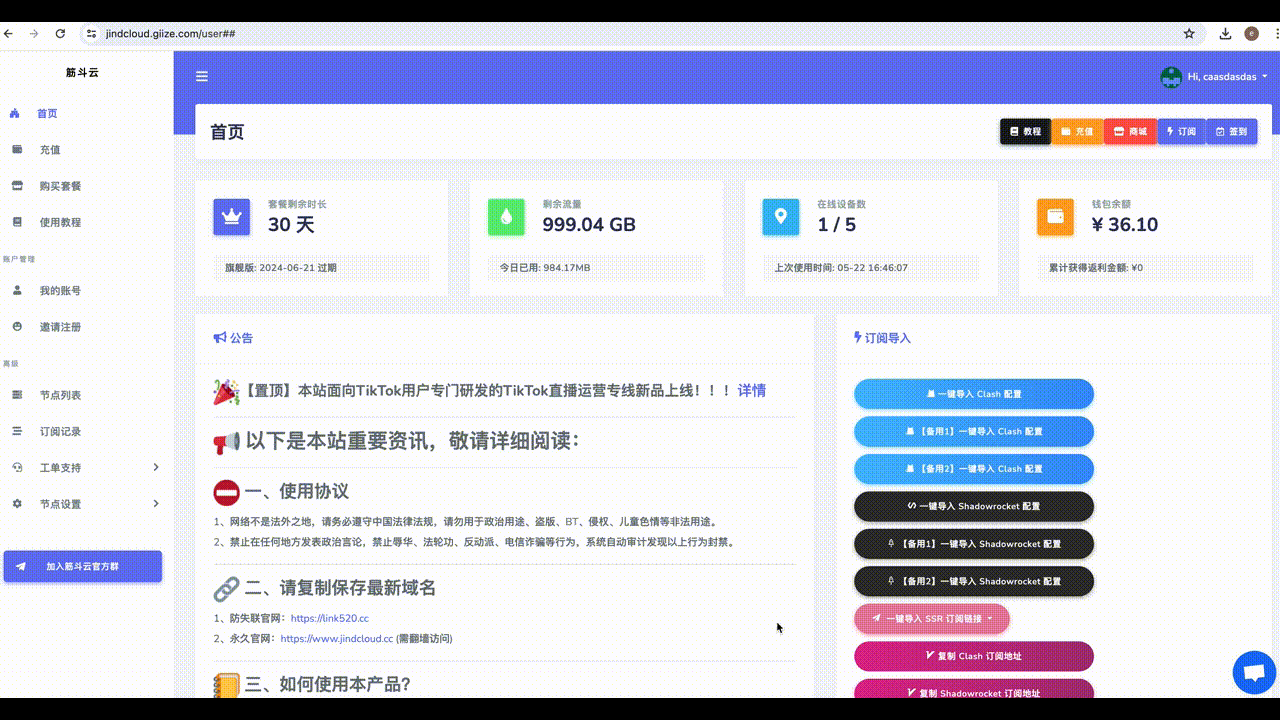Open the browser downloads icon
The image size is (1280, 720).
click(1225, 33)
